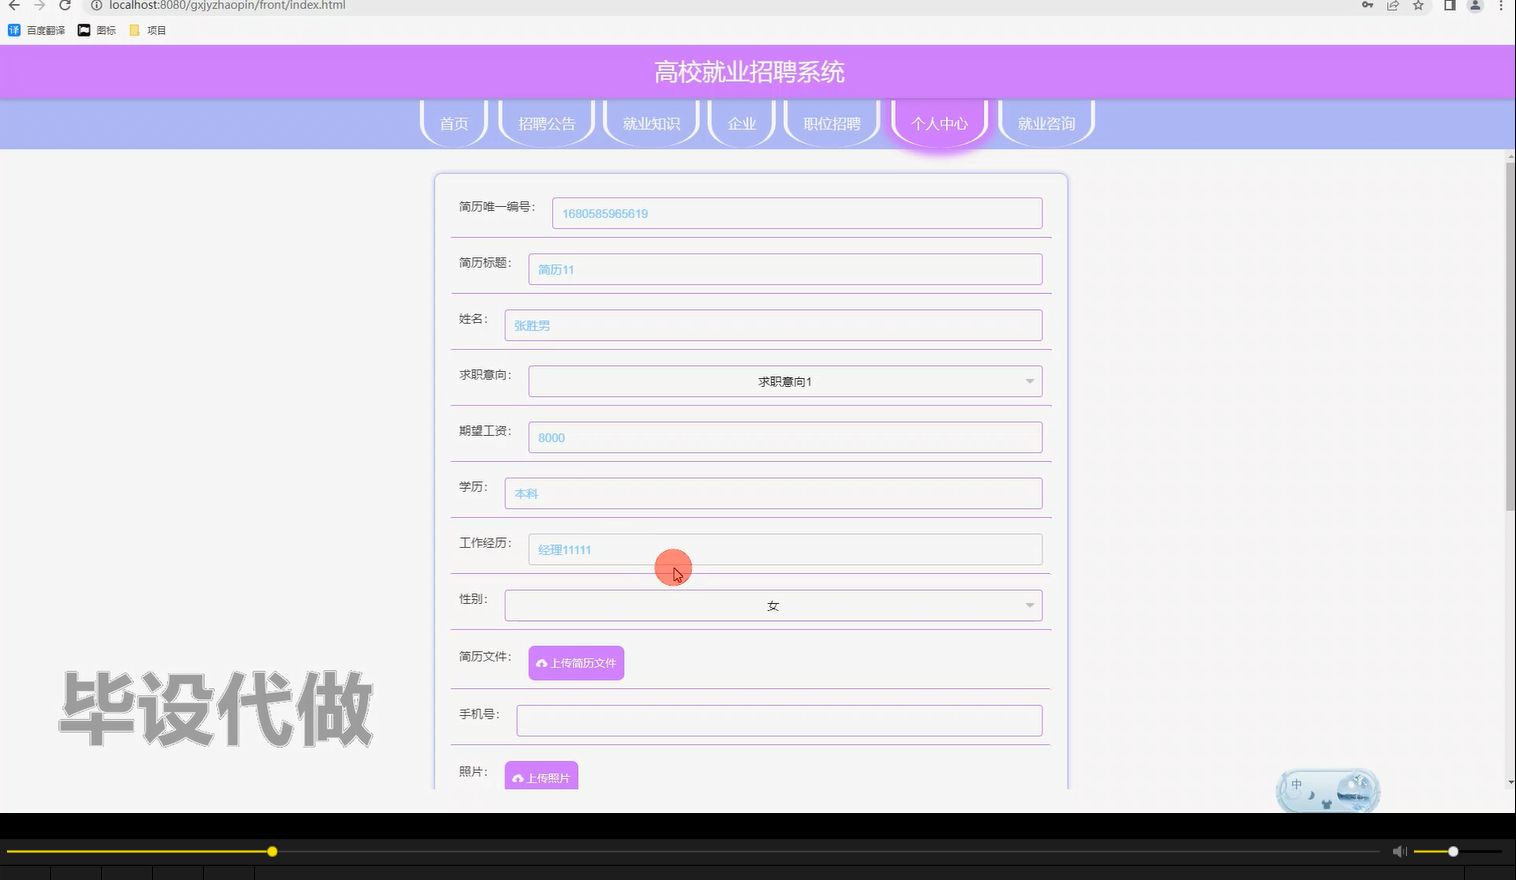Screen dimensions: 1516x880
Task: Click the 上传简历文件 upload button
Action: coord(576,662)
